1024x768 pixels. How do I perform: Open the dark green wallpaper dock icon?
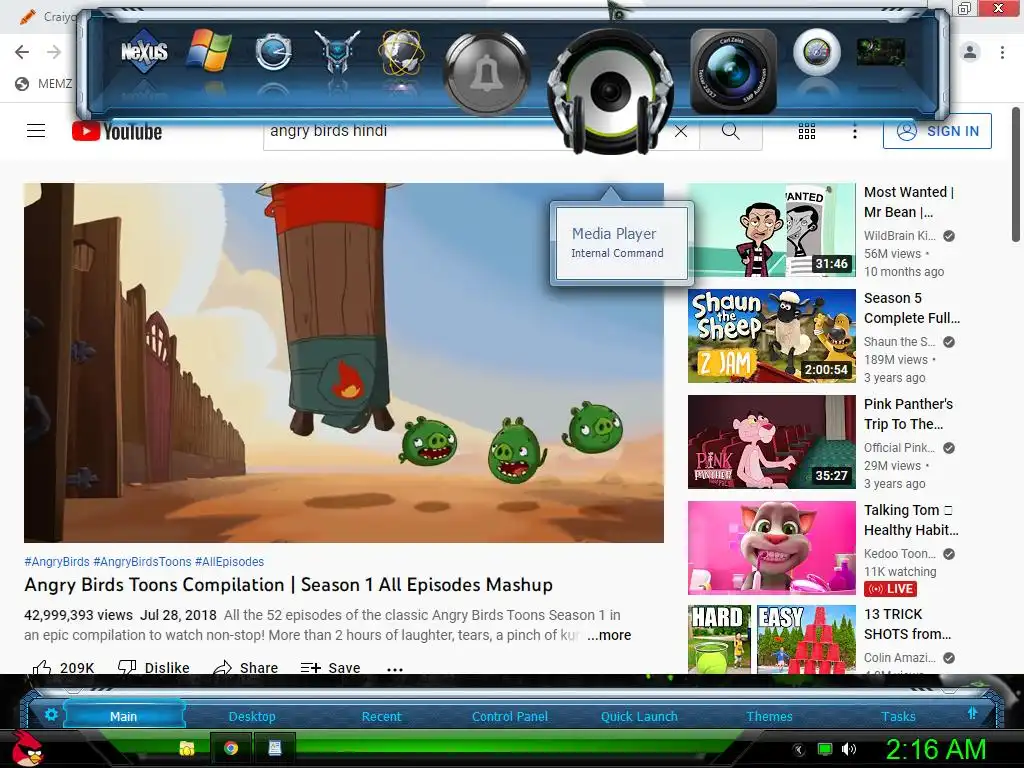[x=881, y=52]
